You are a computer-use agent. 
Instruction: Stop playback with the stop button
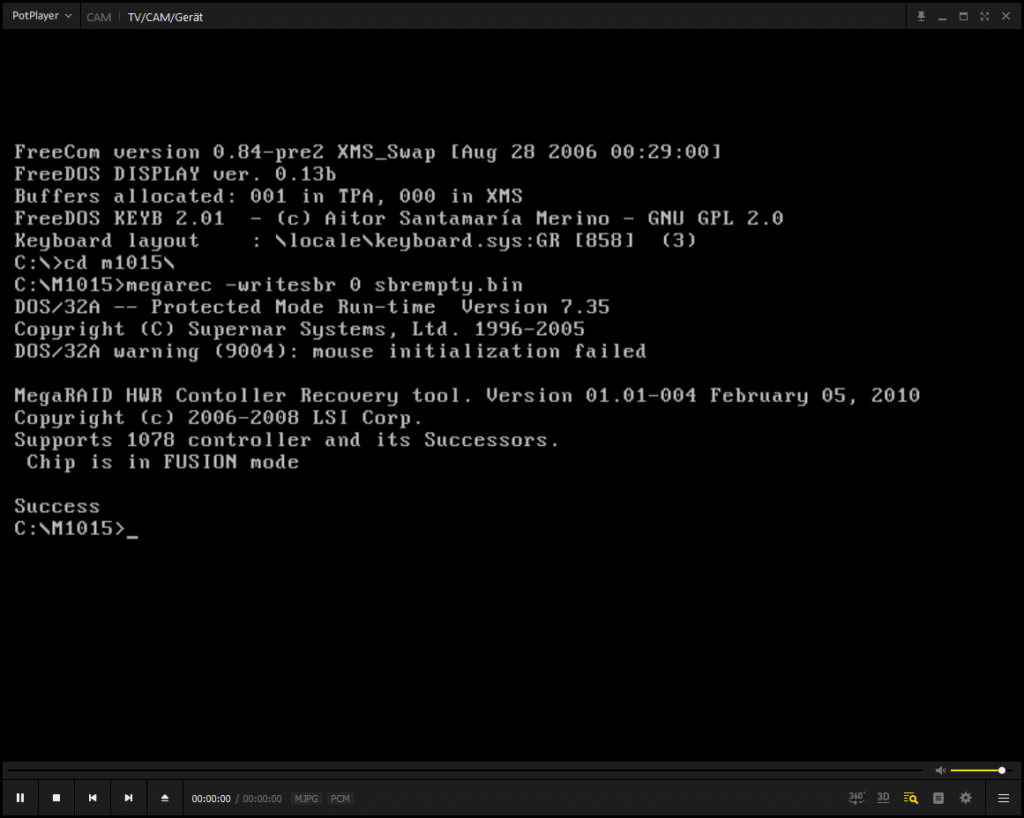(x=56, y=798)
